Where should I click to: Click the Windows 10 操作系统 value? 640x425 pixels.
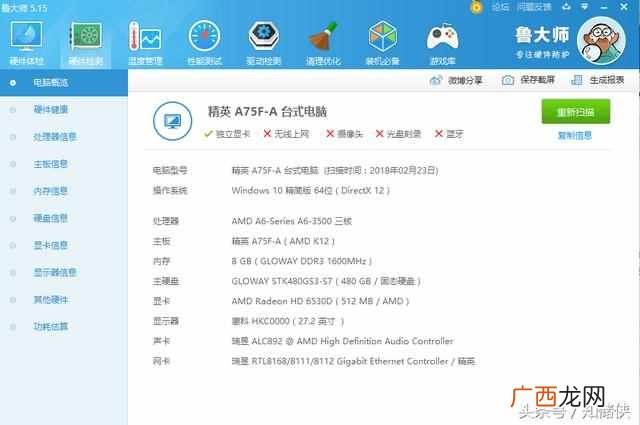[x=311, y=190]
